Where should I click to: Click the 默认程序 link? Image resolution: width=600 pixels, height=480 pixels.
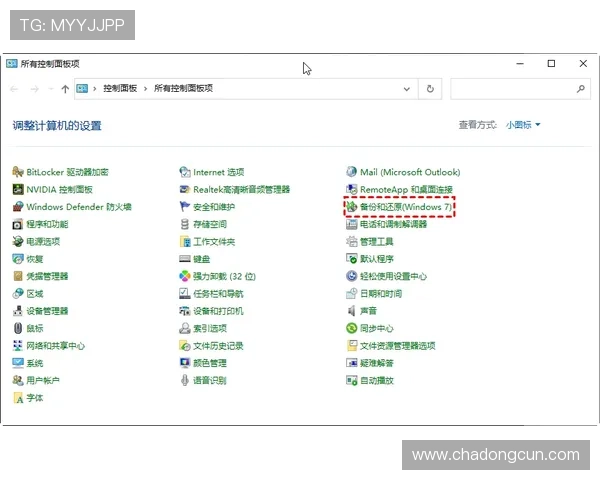(377, 259)
